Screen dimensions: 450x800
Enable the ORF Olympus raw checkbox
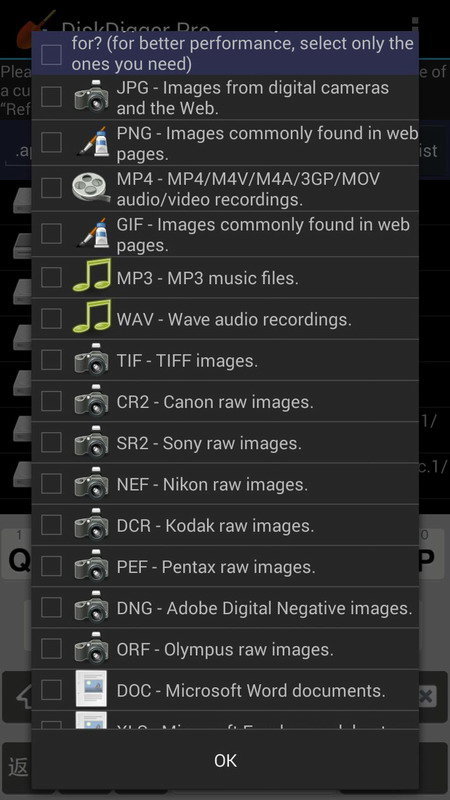point(52,649)
